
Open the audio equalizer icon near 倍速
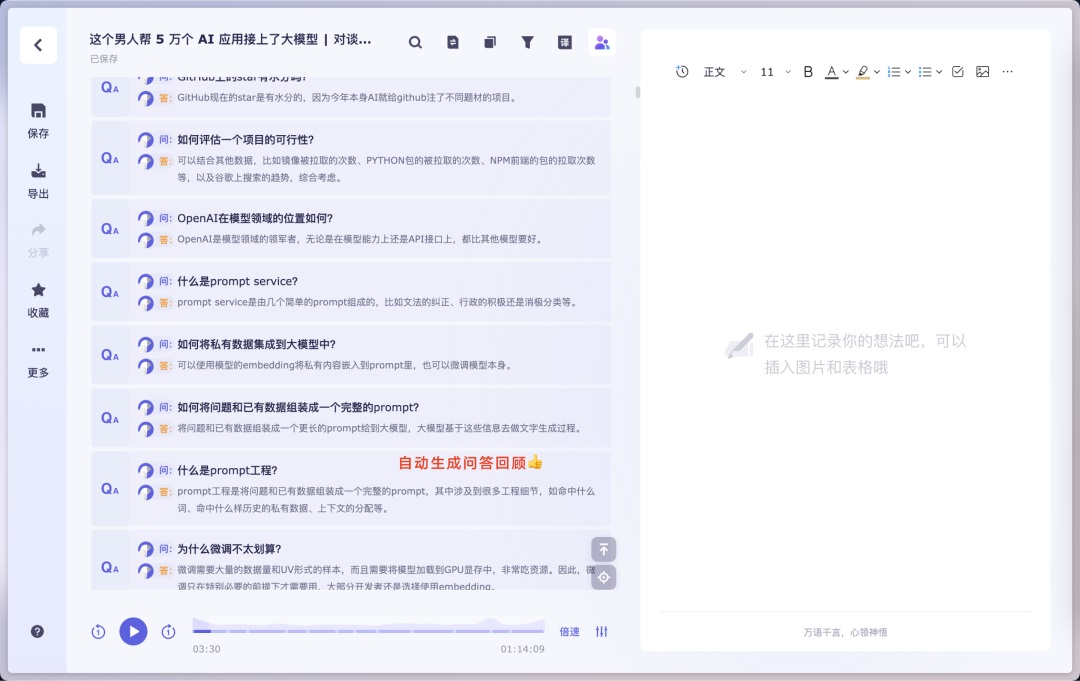click(x=600, y=632)
